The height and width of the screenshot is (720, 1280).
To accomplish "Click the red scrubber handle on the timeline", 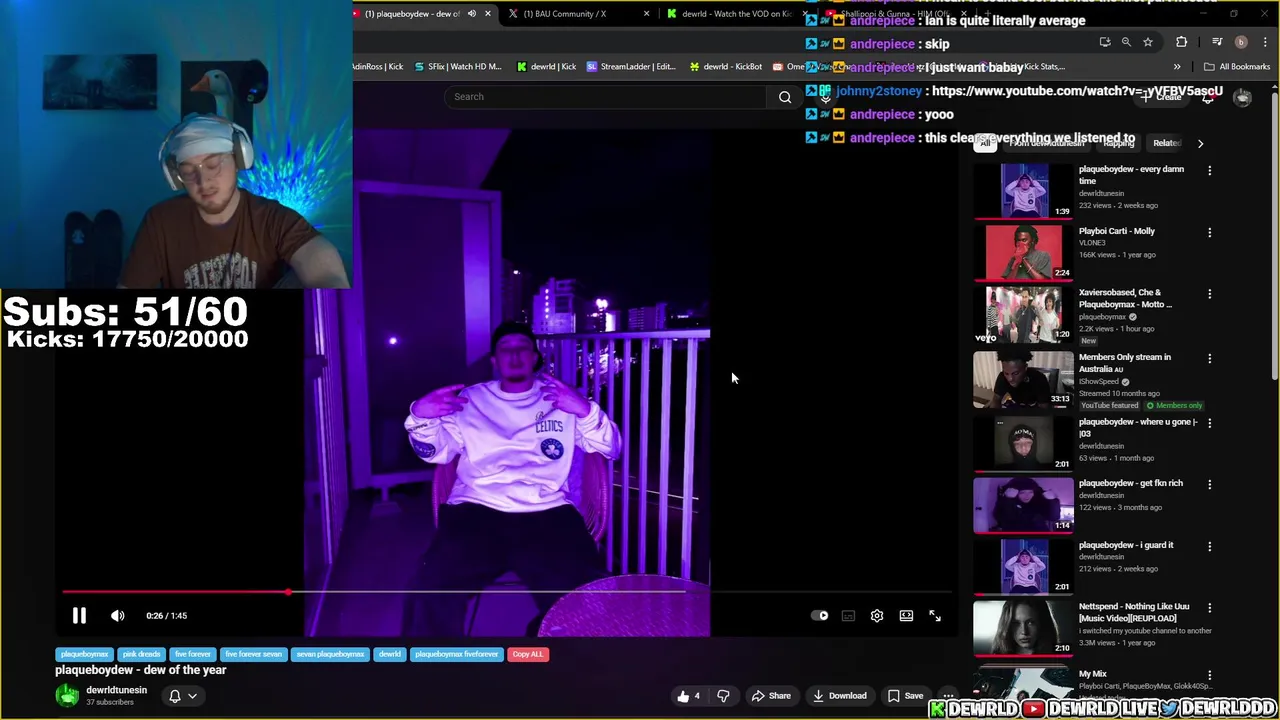I will [x=288, y=593].
